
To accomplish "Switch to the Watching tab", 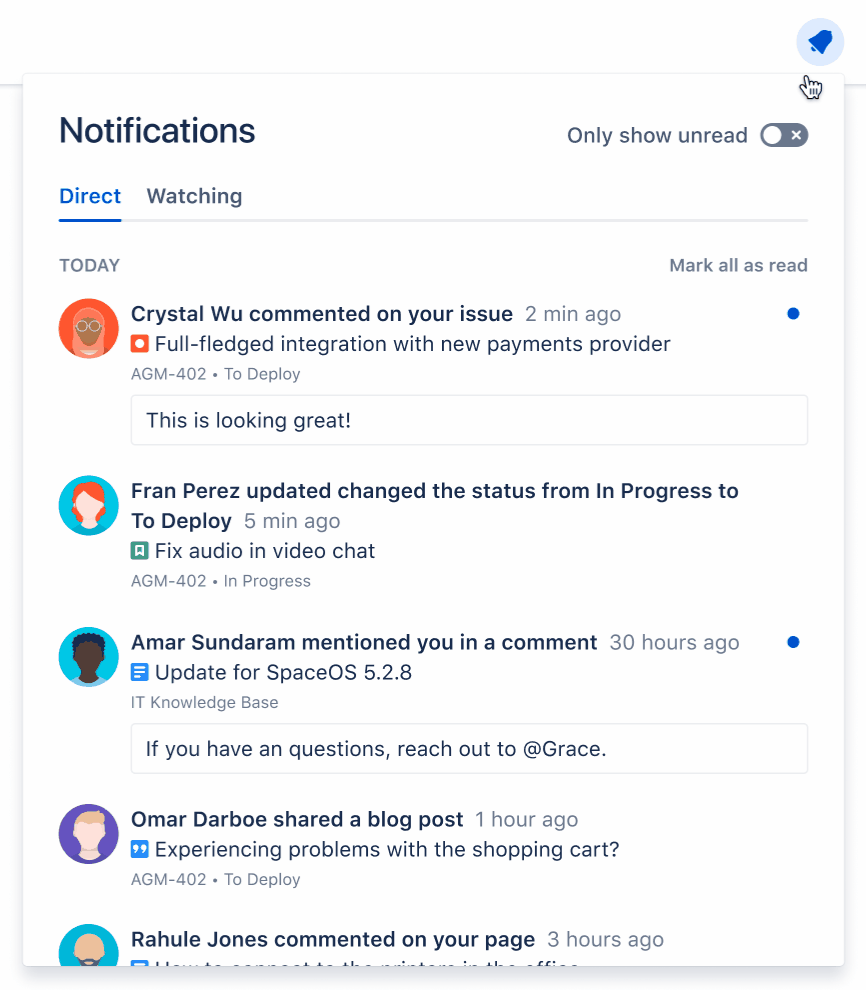I will coord(194,196).
